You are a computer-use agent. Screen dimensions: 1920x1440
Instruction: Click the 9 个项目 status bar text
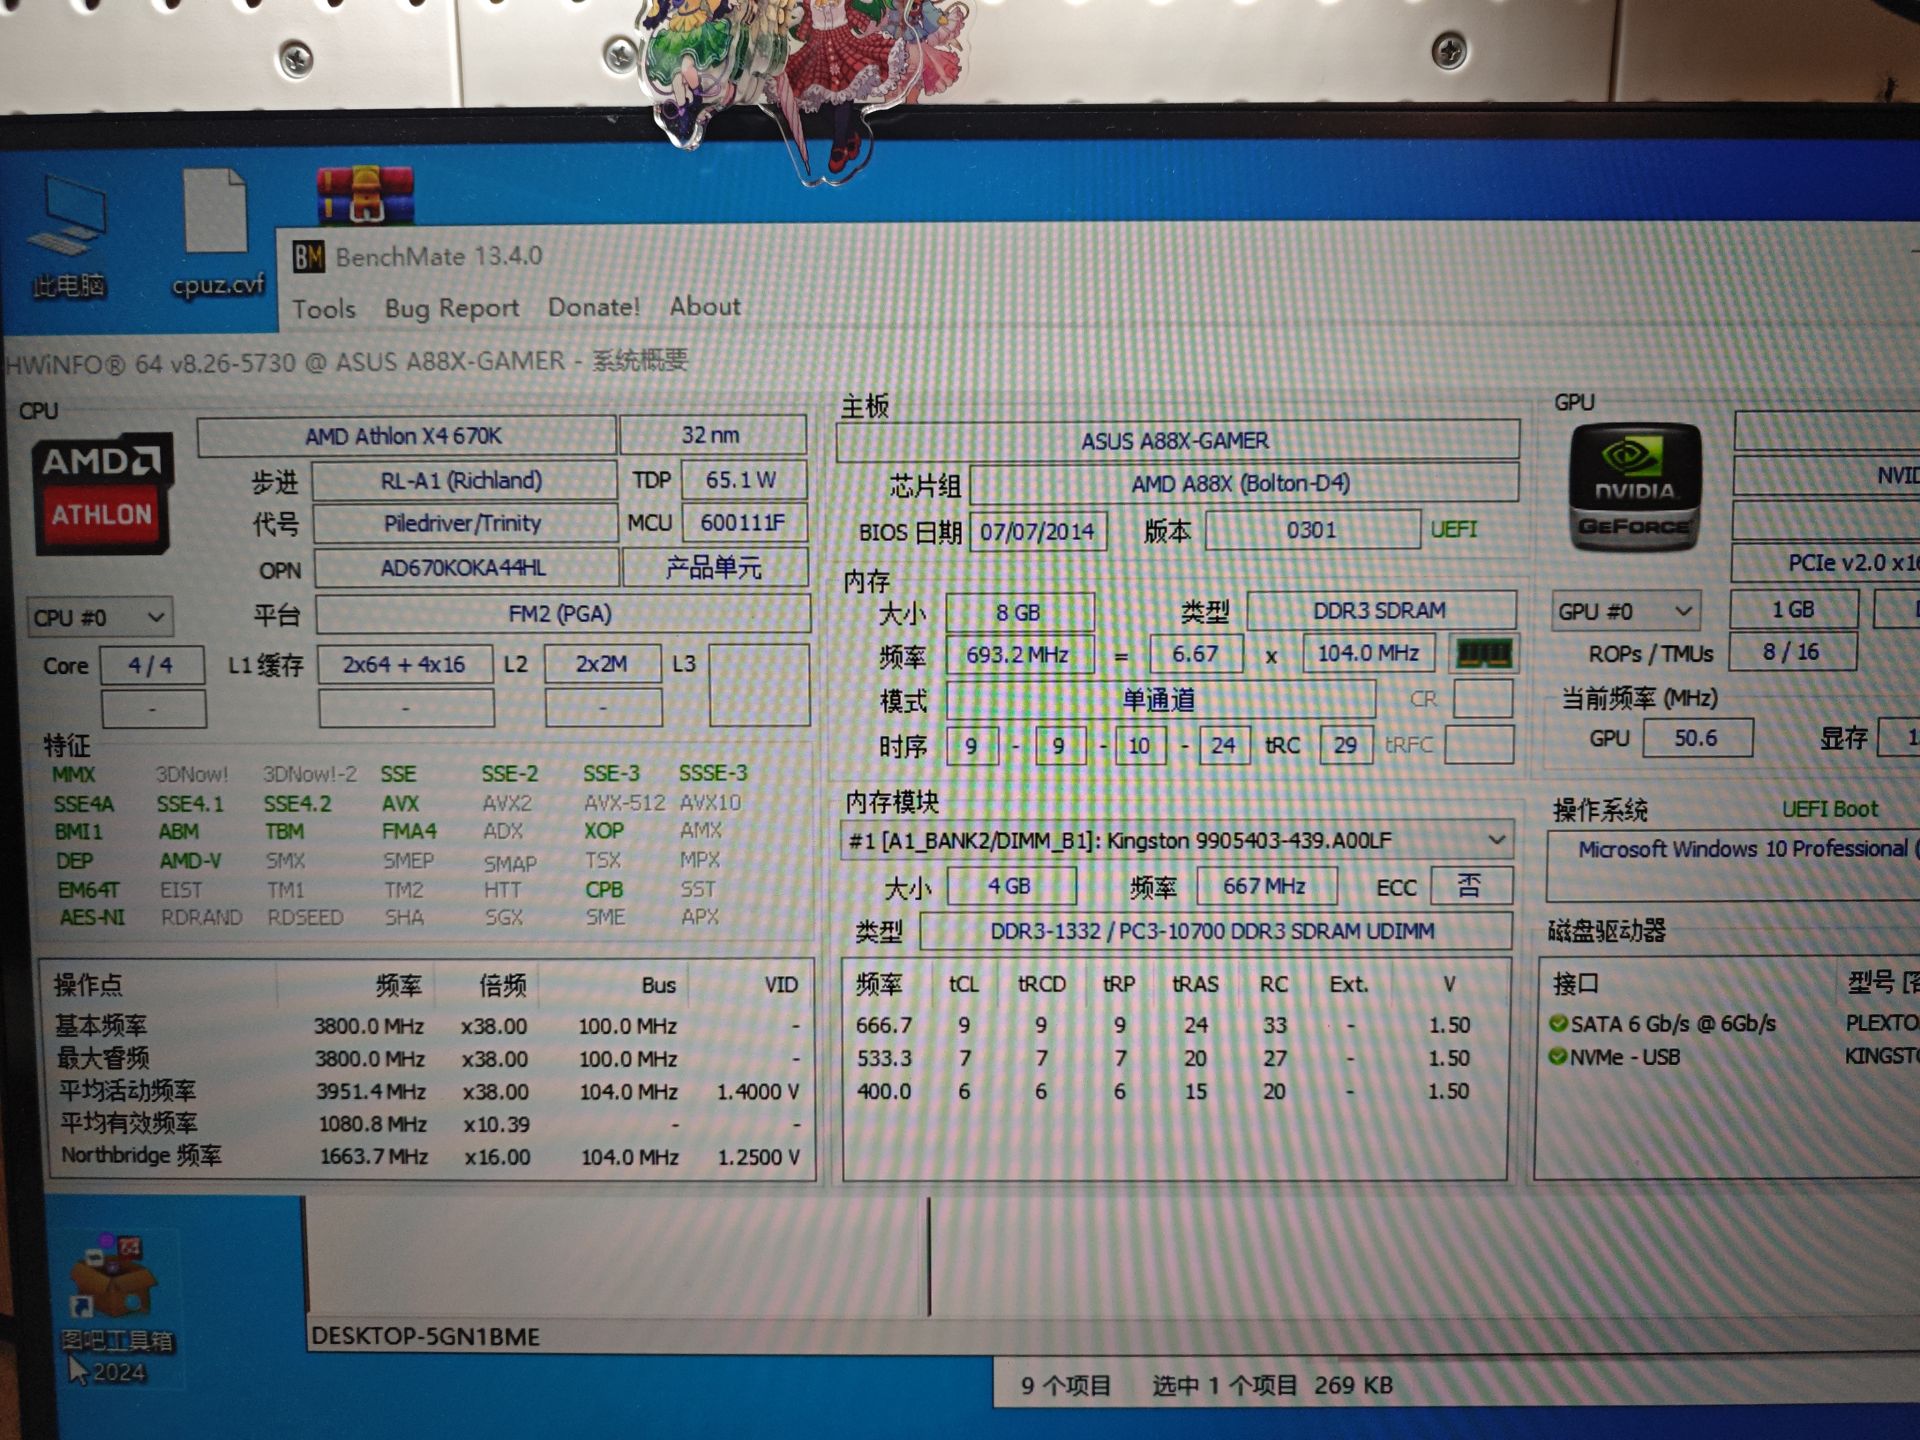pos(1066,1386)
